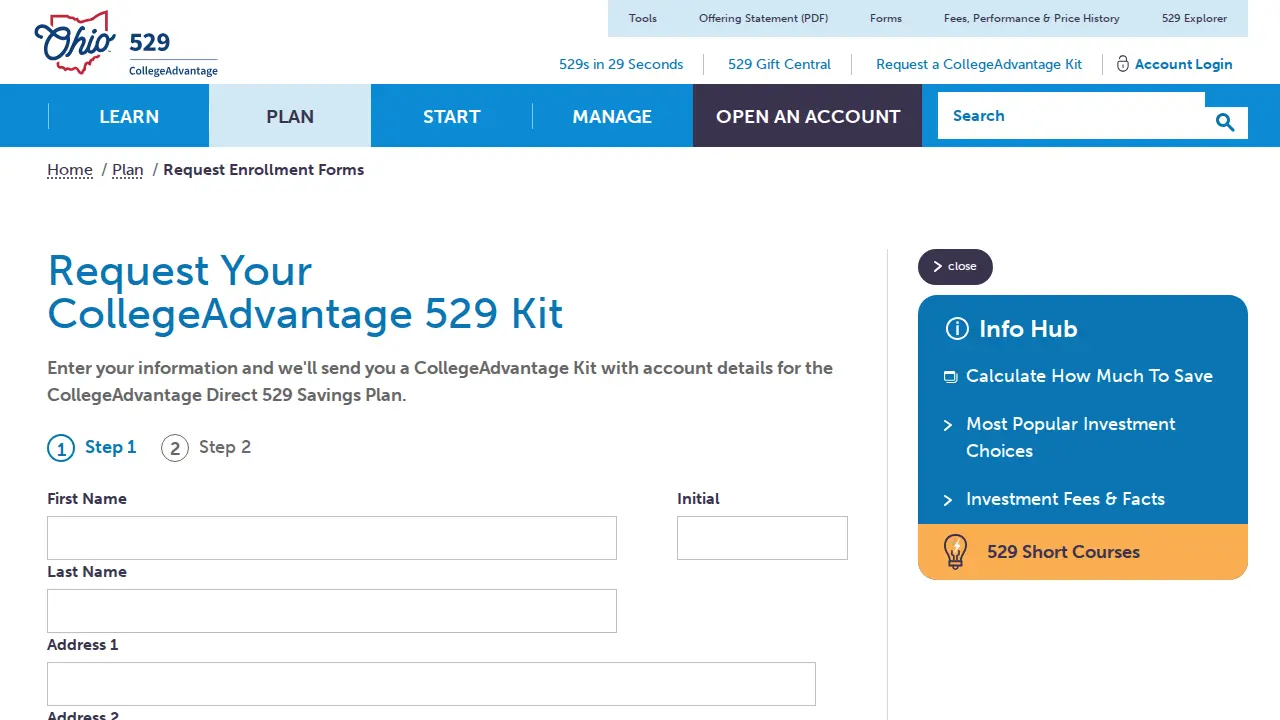Click the Step 2 circled number

tap(175, 448)
